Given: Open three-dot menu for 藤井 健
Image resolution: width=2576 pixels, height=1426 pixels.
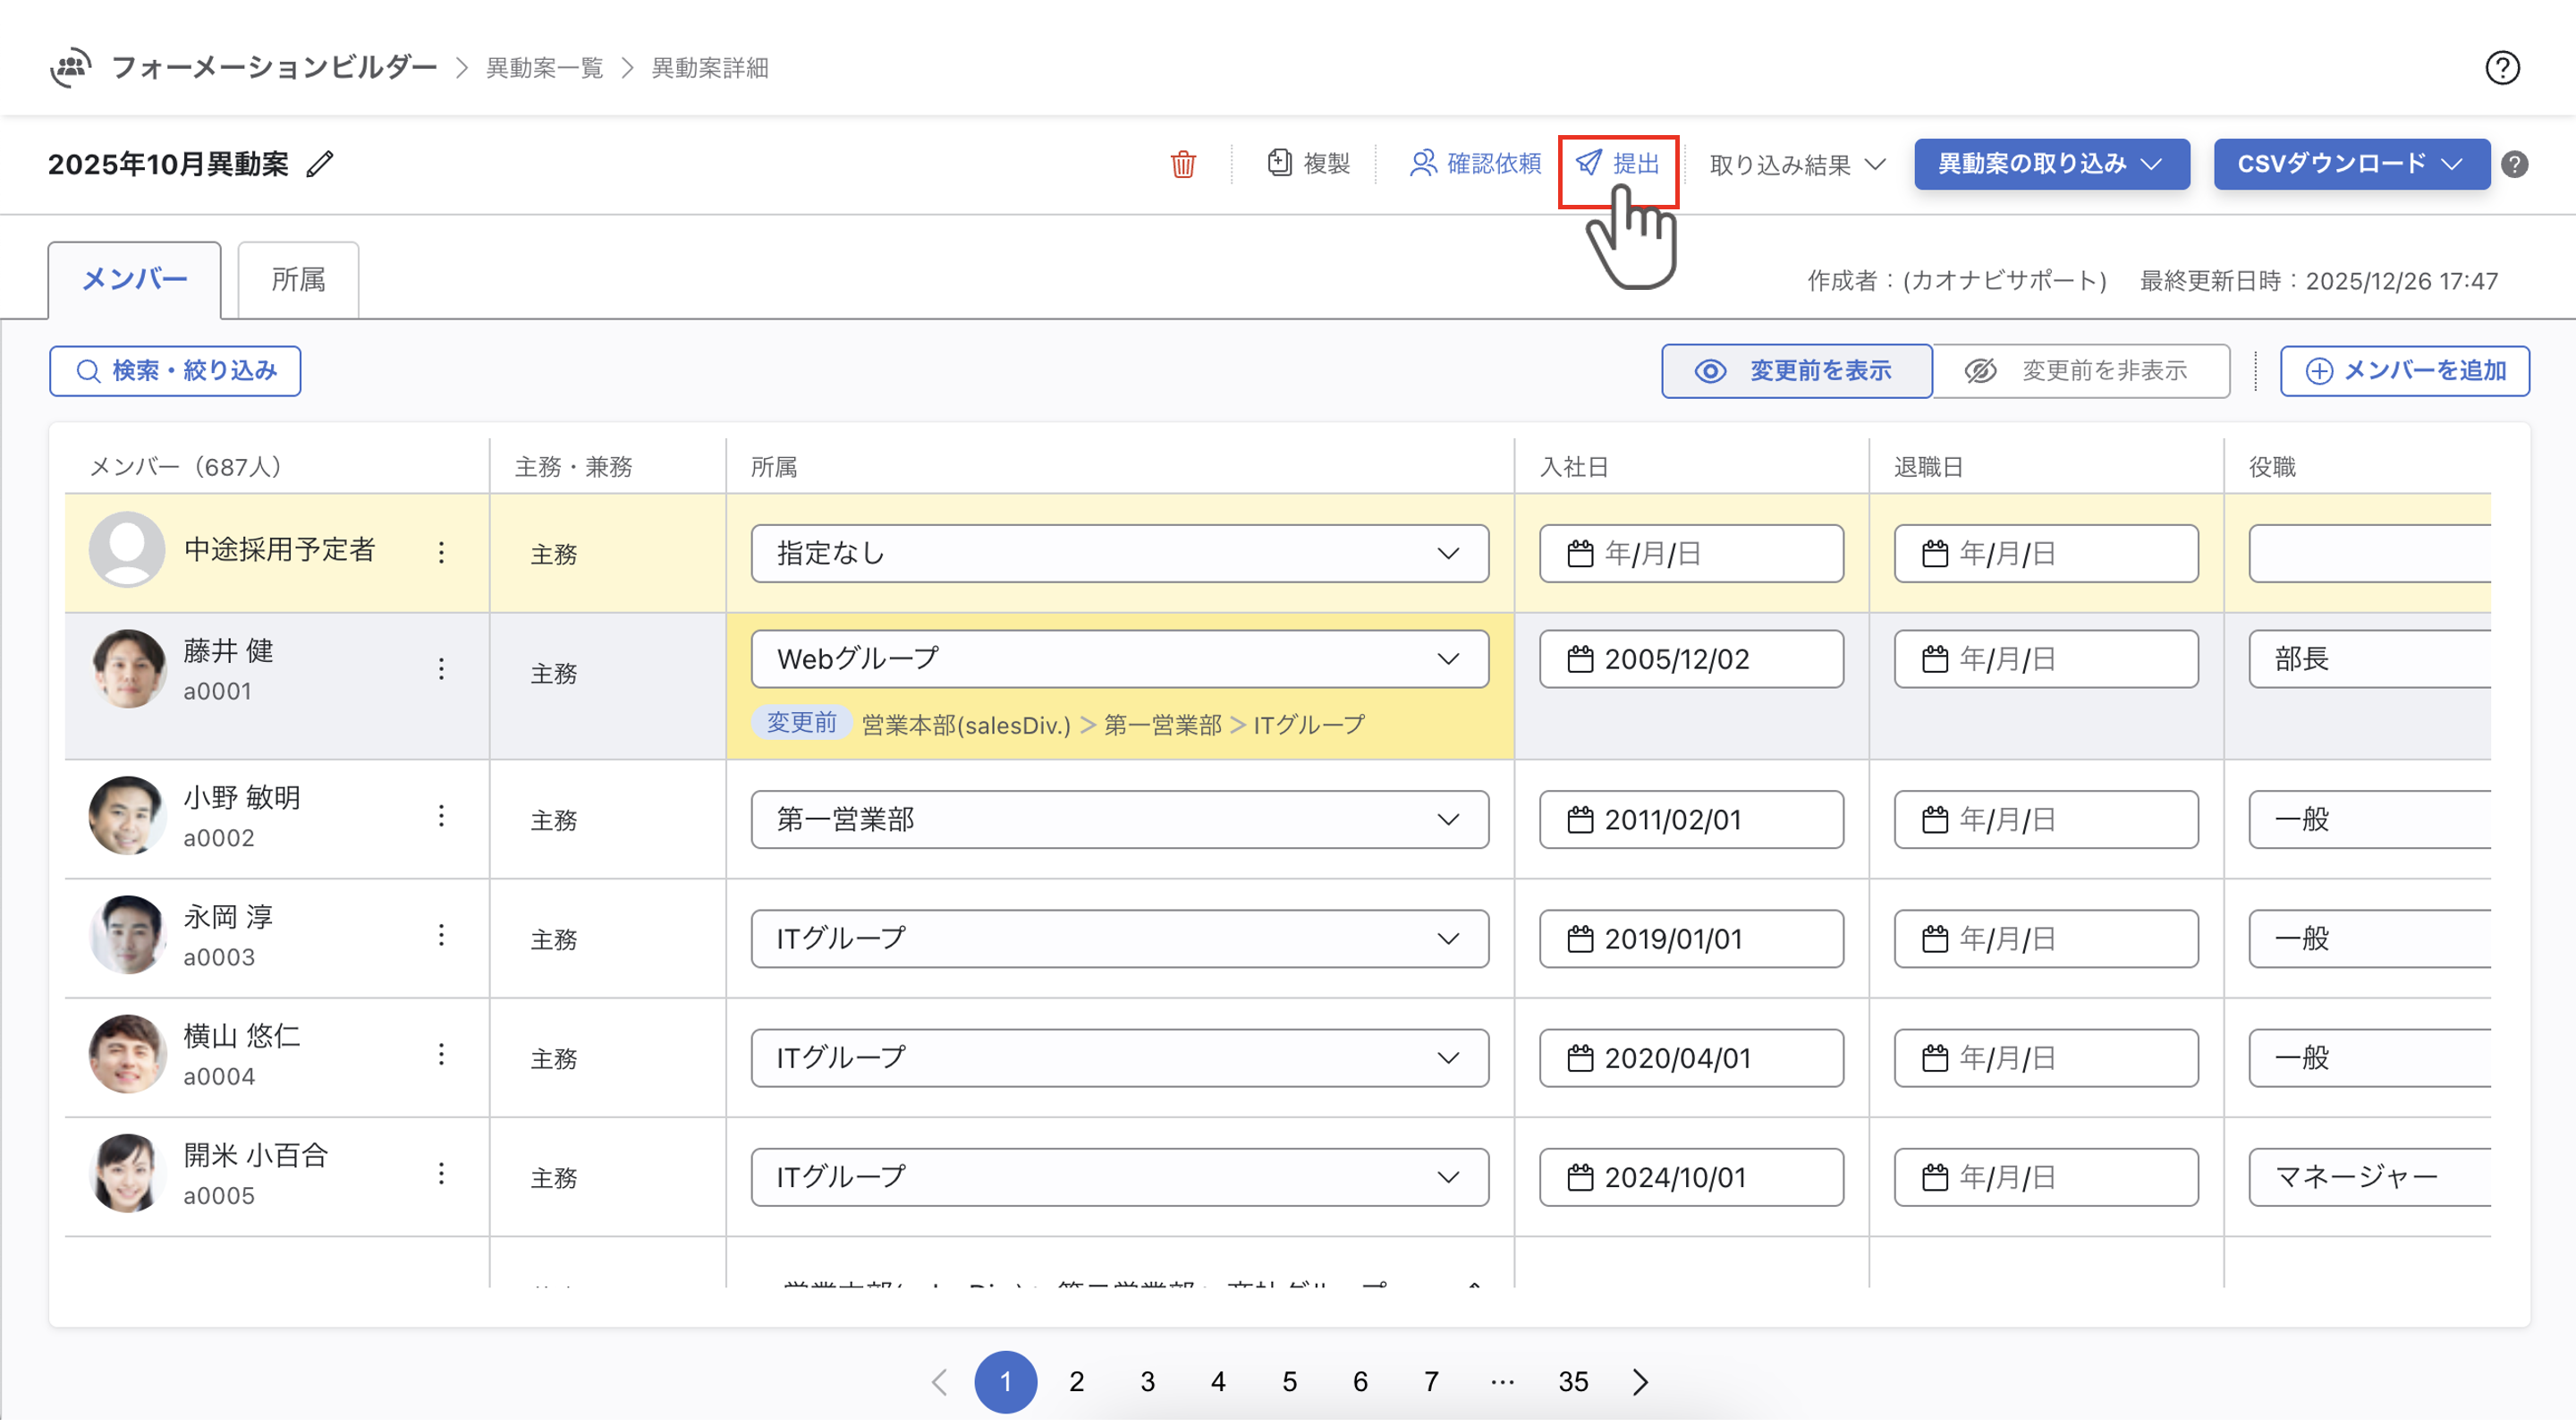Looking at the screenshot, I should [x=441, y=670].
